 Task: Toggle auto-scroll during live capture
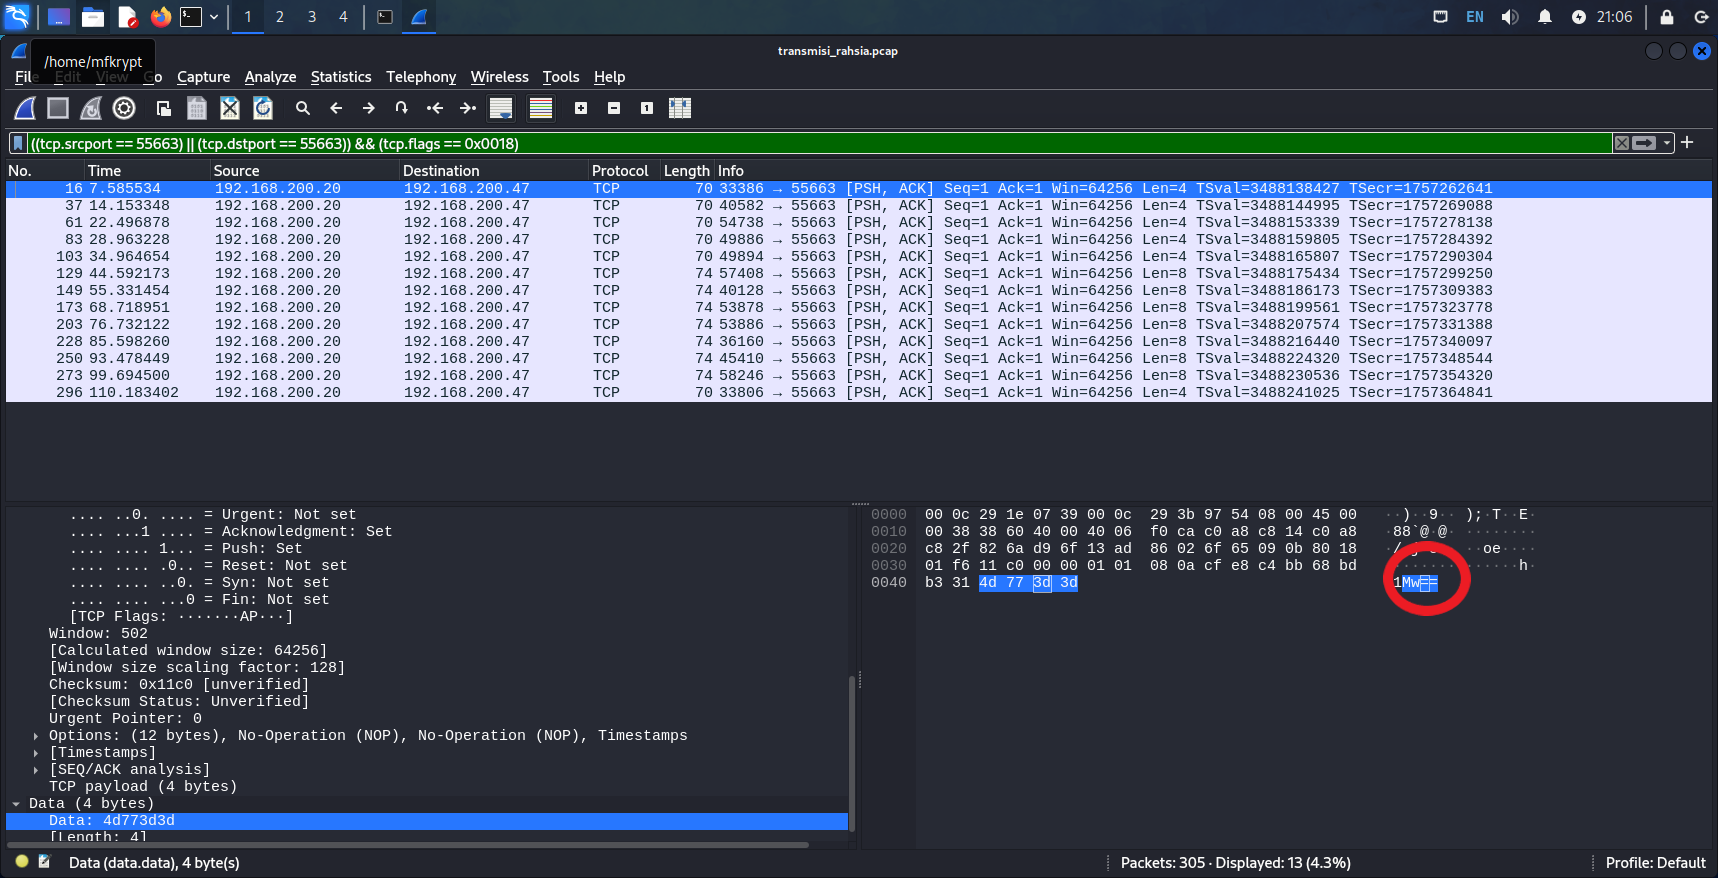501,108
